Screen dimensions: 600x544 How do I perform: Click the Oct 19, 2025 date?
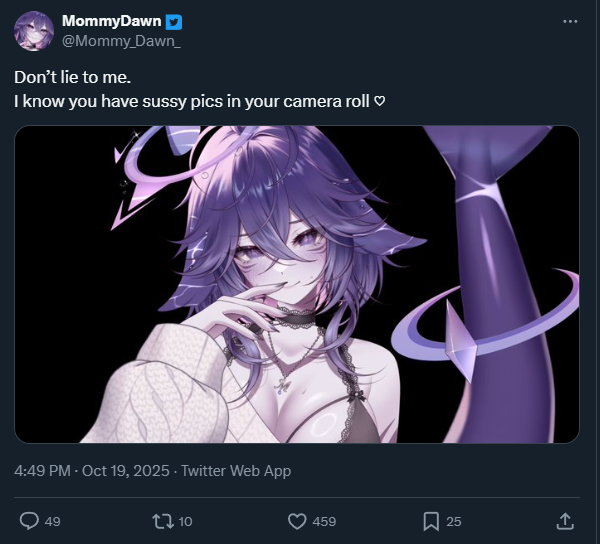[x=126, y=471]
